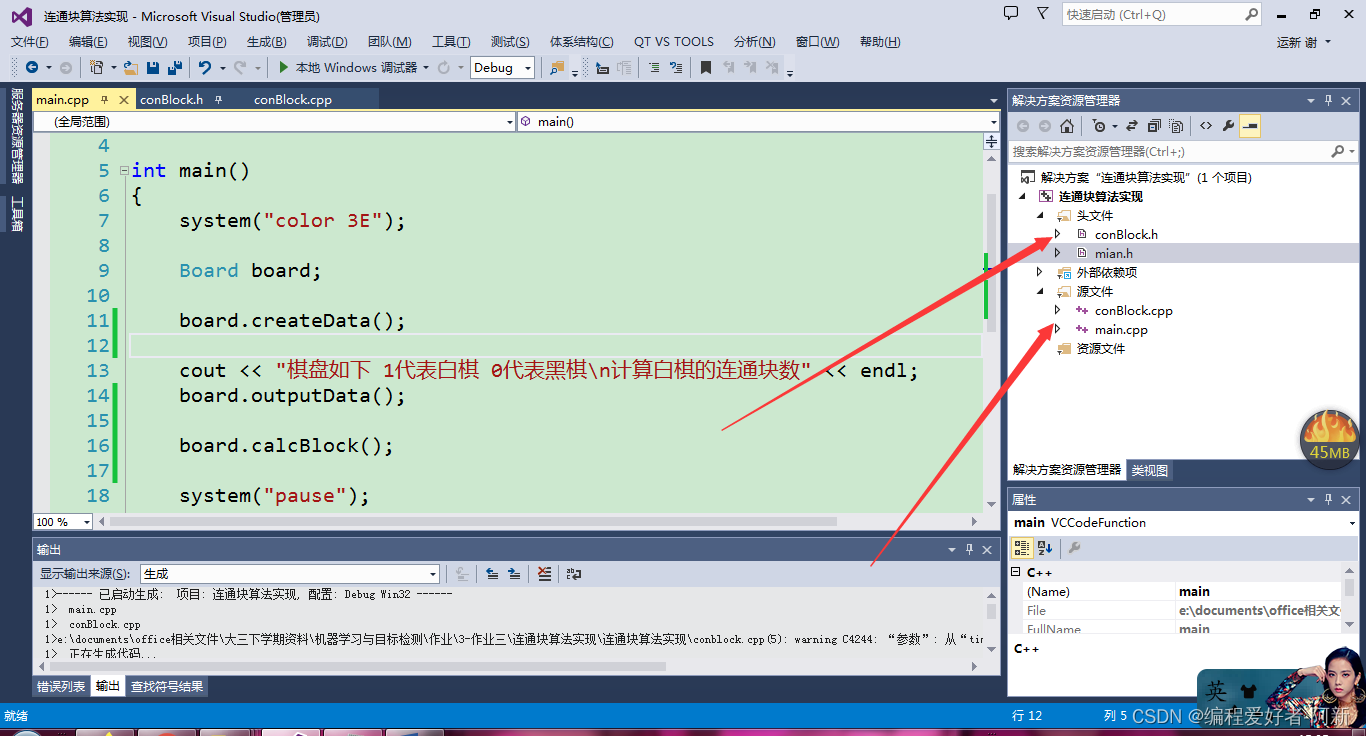Expand the conBlock.h tree node
Screen dimensions: 1366x736
[x=1057, y=234]
